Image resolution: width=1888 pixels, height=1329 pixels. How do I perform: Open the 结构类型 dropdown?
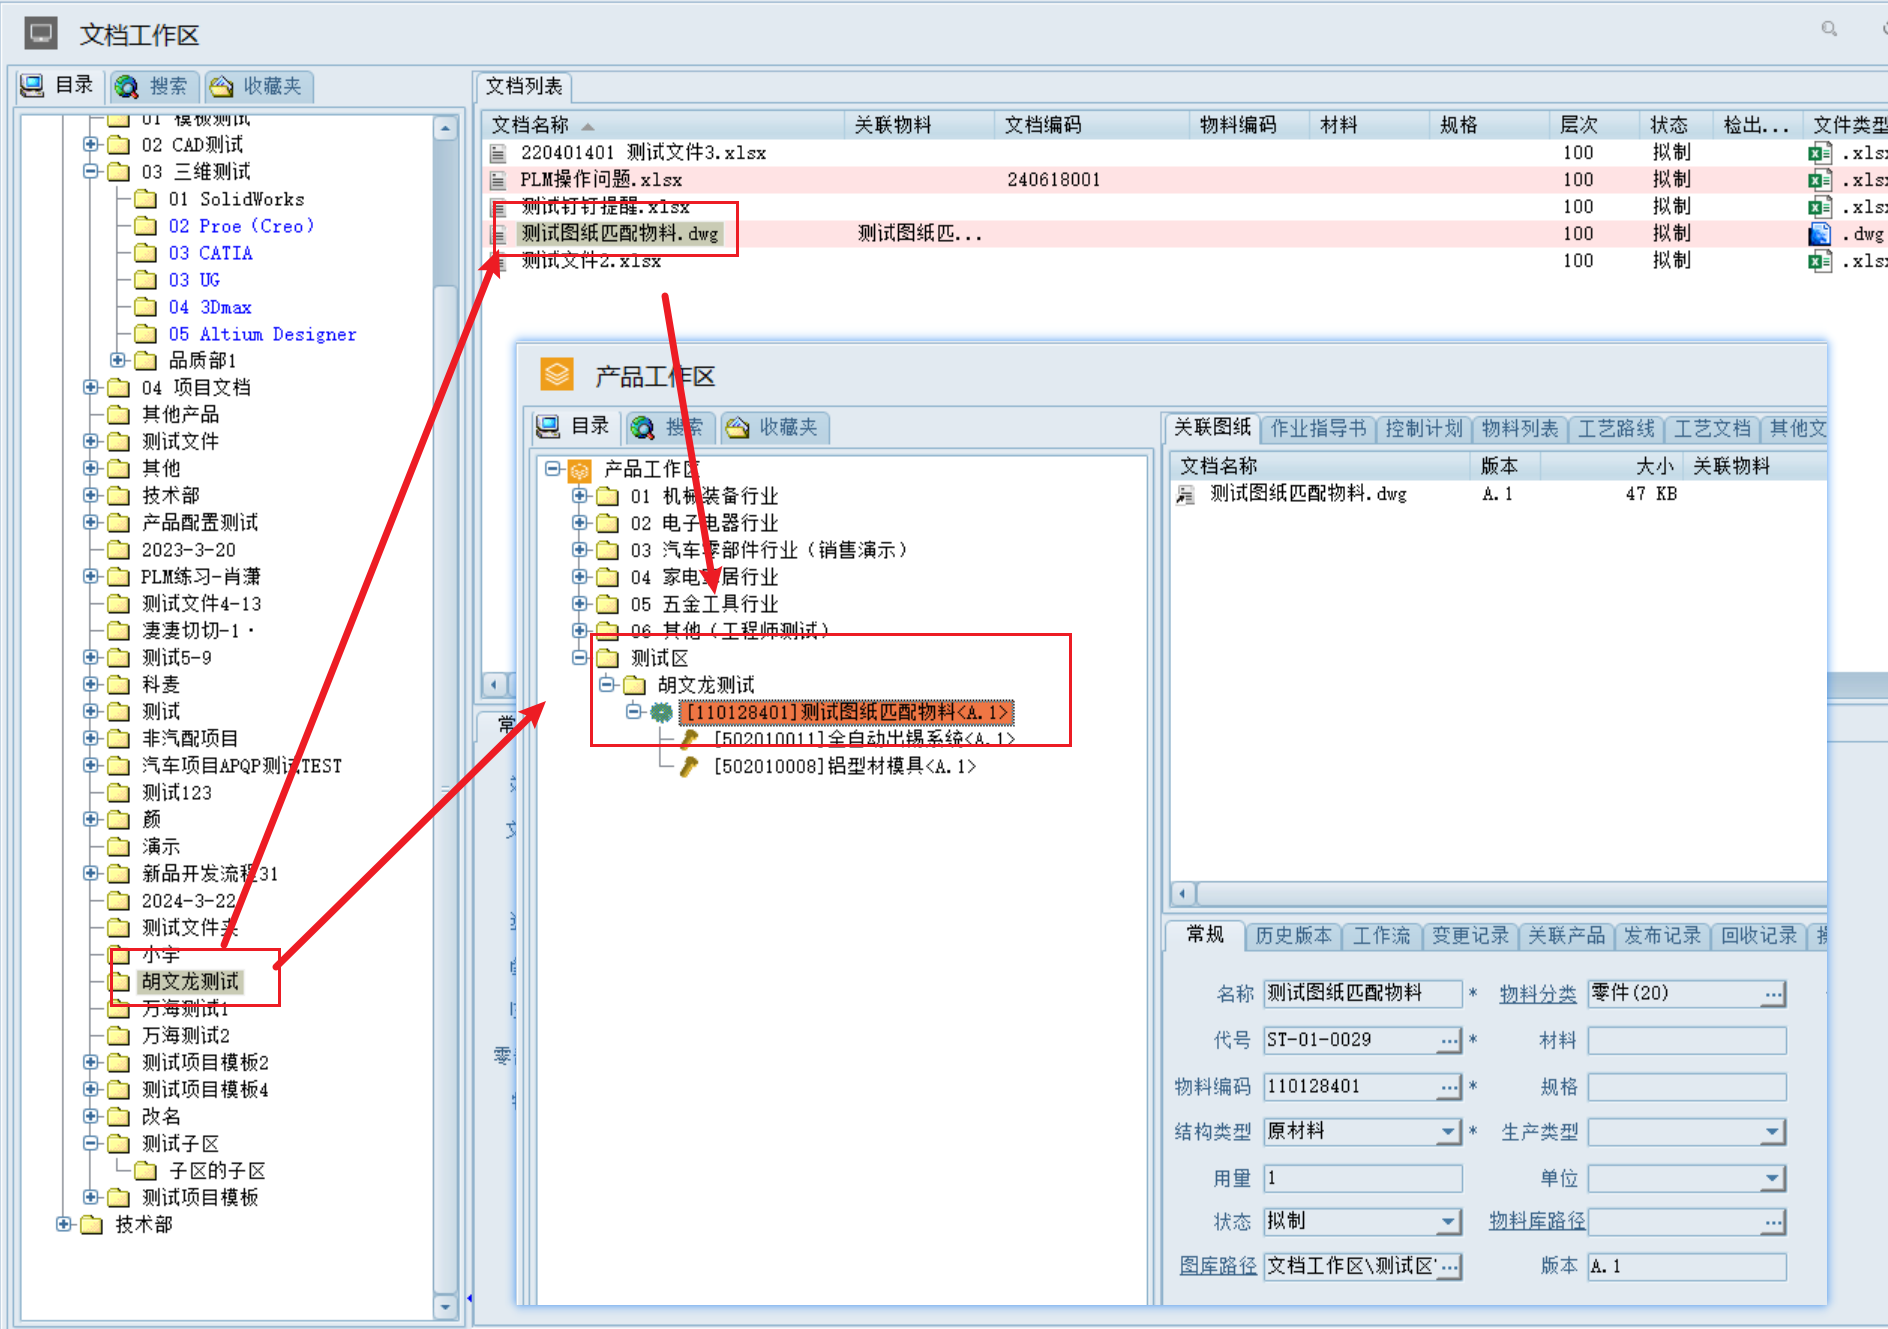point(1449,1132)
